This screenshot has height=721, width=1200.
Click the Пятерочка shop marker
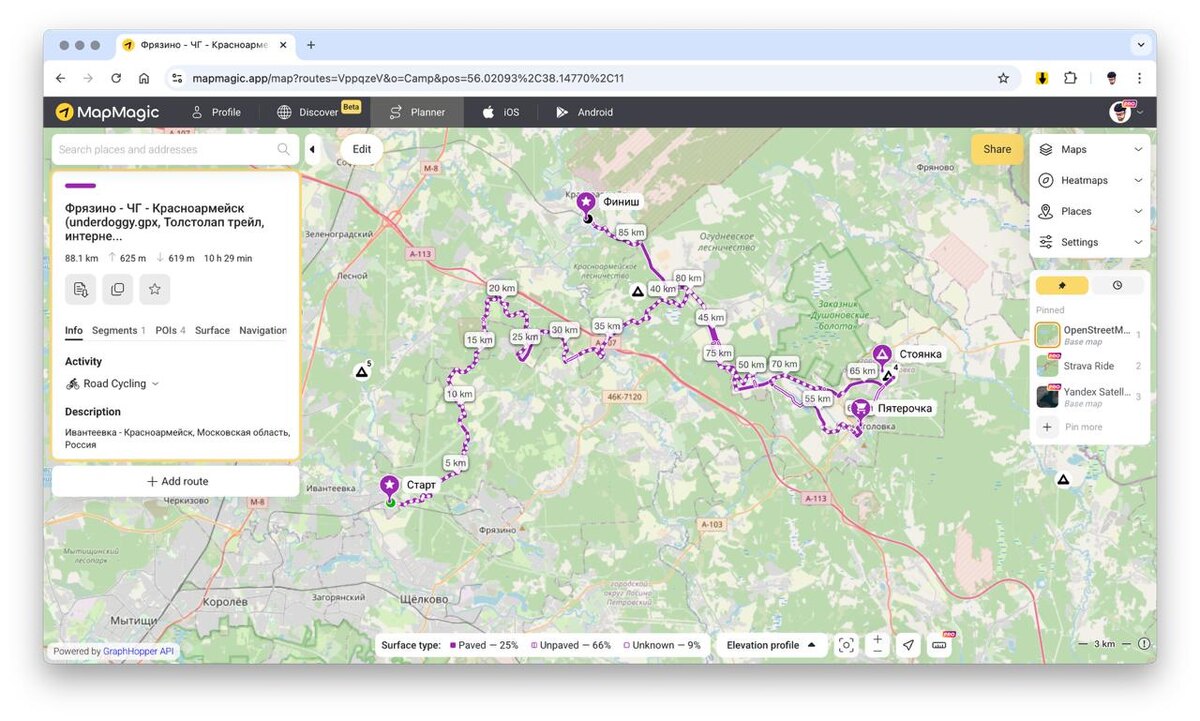click(860, 408)
